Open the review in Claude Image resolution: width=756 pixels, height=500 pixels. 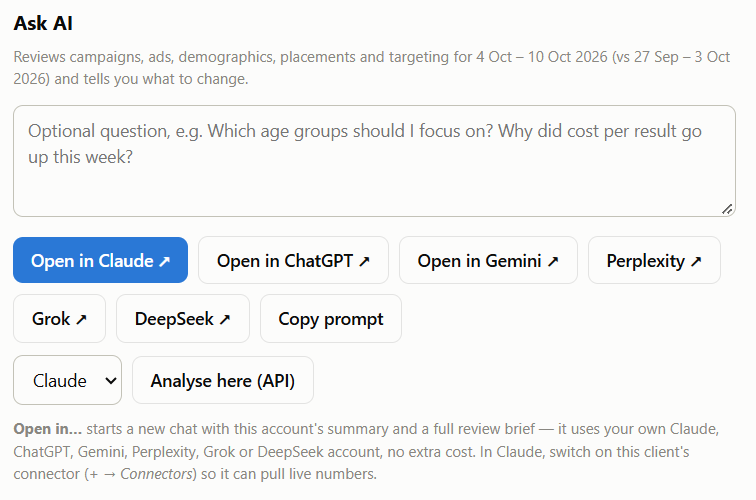100,260
